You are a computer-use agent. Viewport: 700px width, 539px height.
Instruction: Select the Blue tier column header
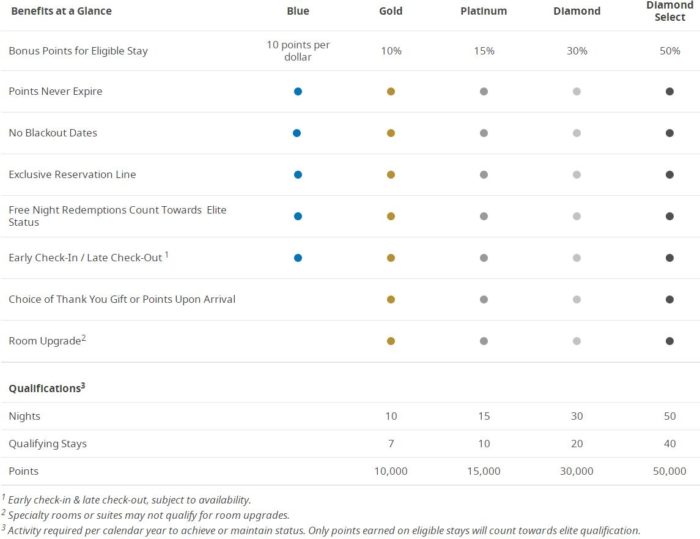tap(298, 11)
